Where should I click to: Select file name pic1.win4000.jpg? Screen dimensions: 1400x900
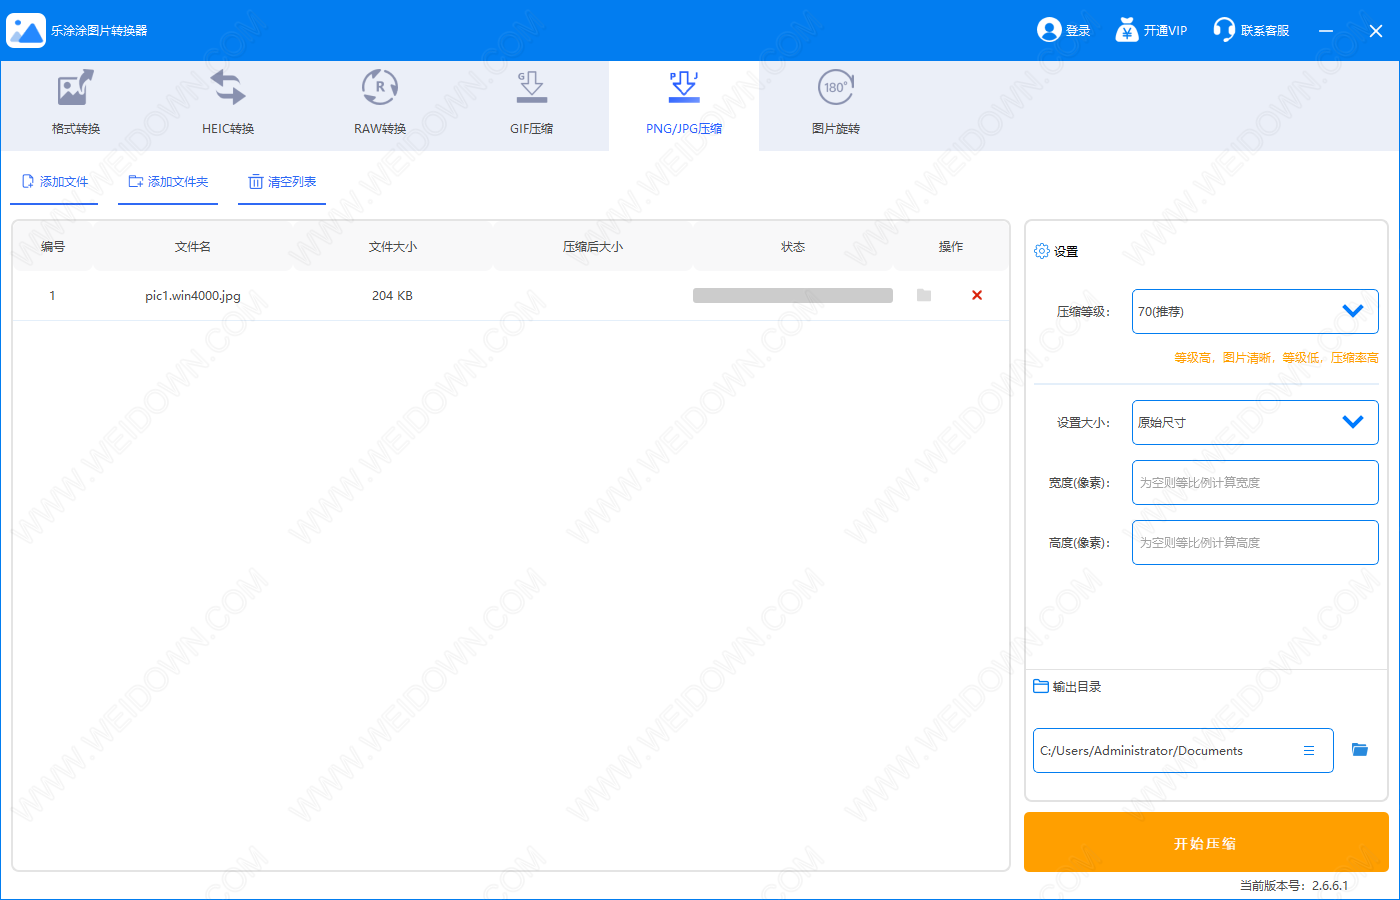193,296
